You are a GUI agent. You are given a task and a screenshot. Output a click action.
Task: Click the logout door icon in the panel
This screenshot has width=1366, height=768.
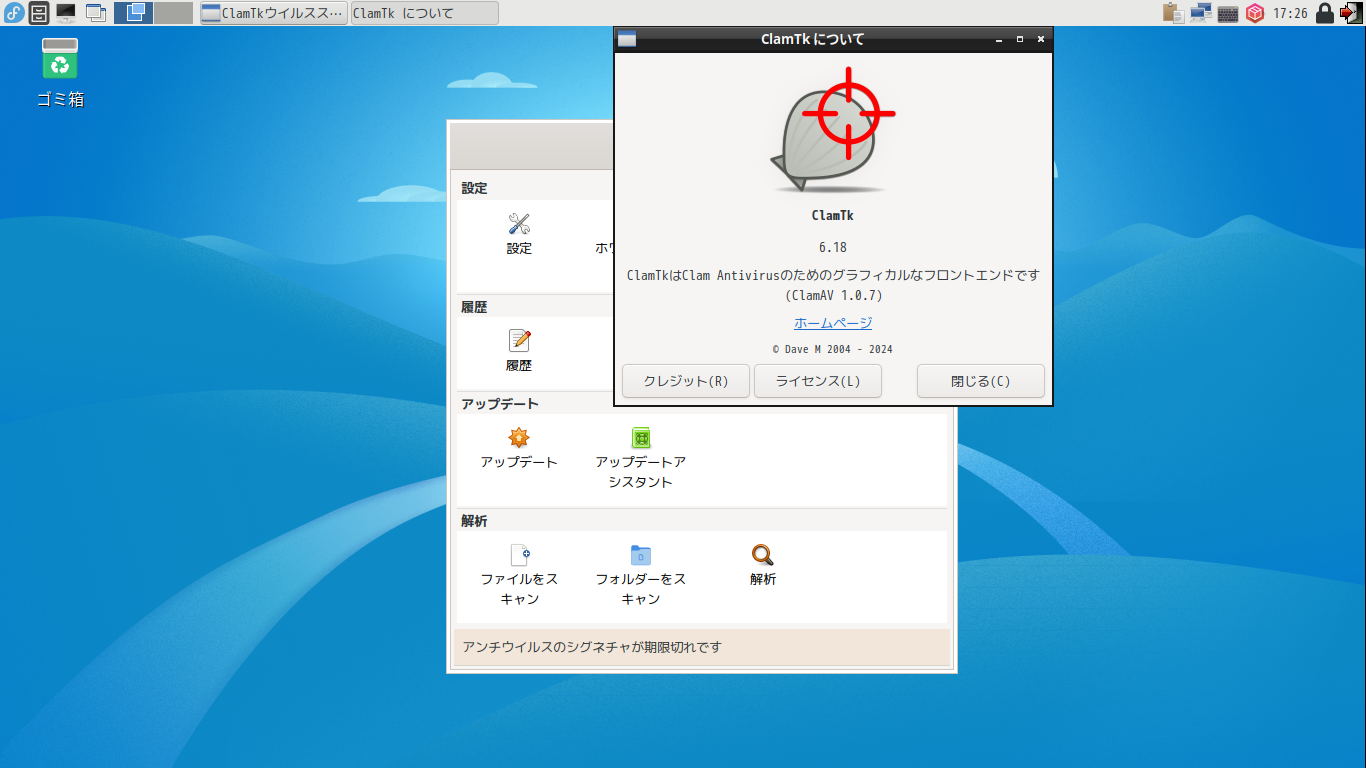(1351, 13)
